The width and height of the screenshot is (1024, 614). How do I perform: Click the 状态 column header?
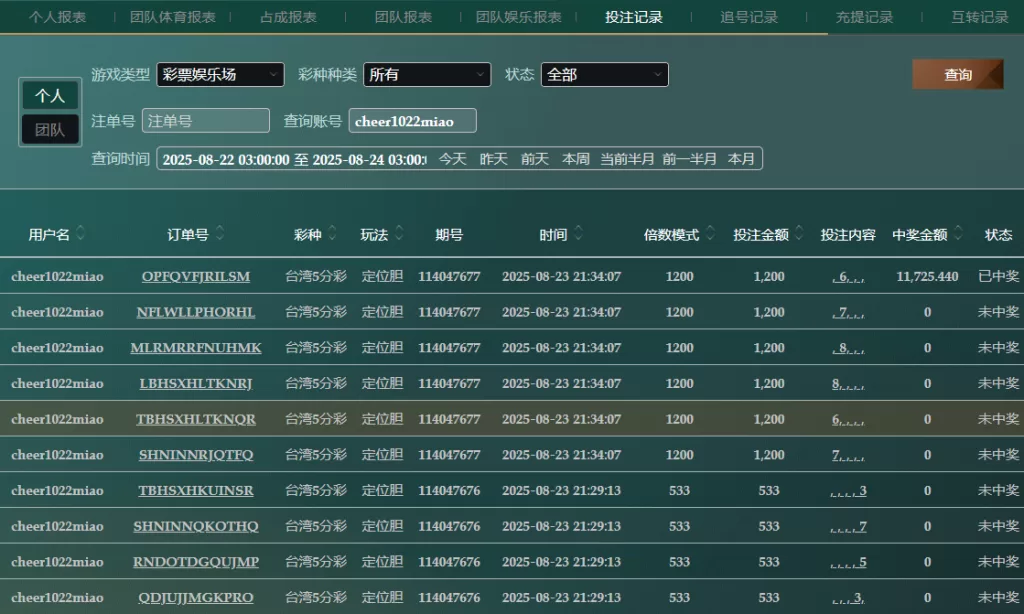[999, 234]
